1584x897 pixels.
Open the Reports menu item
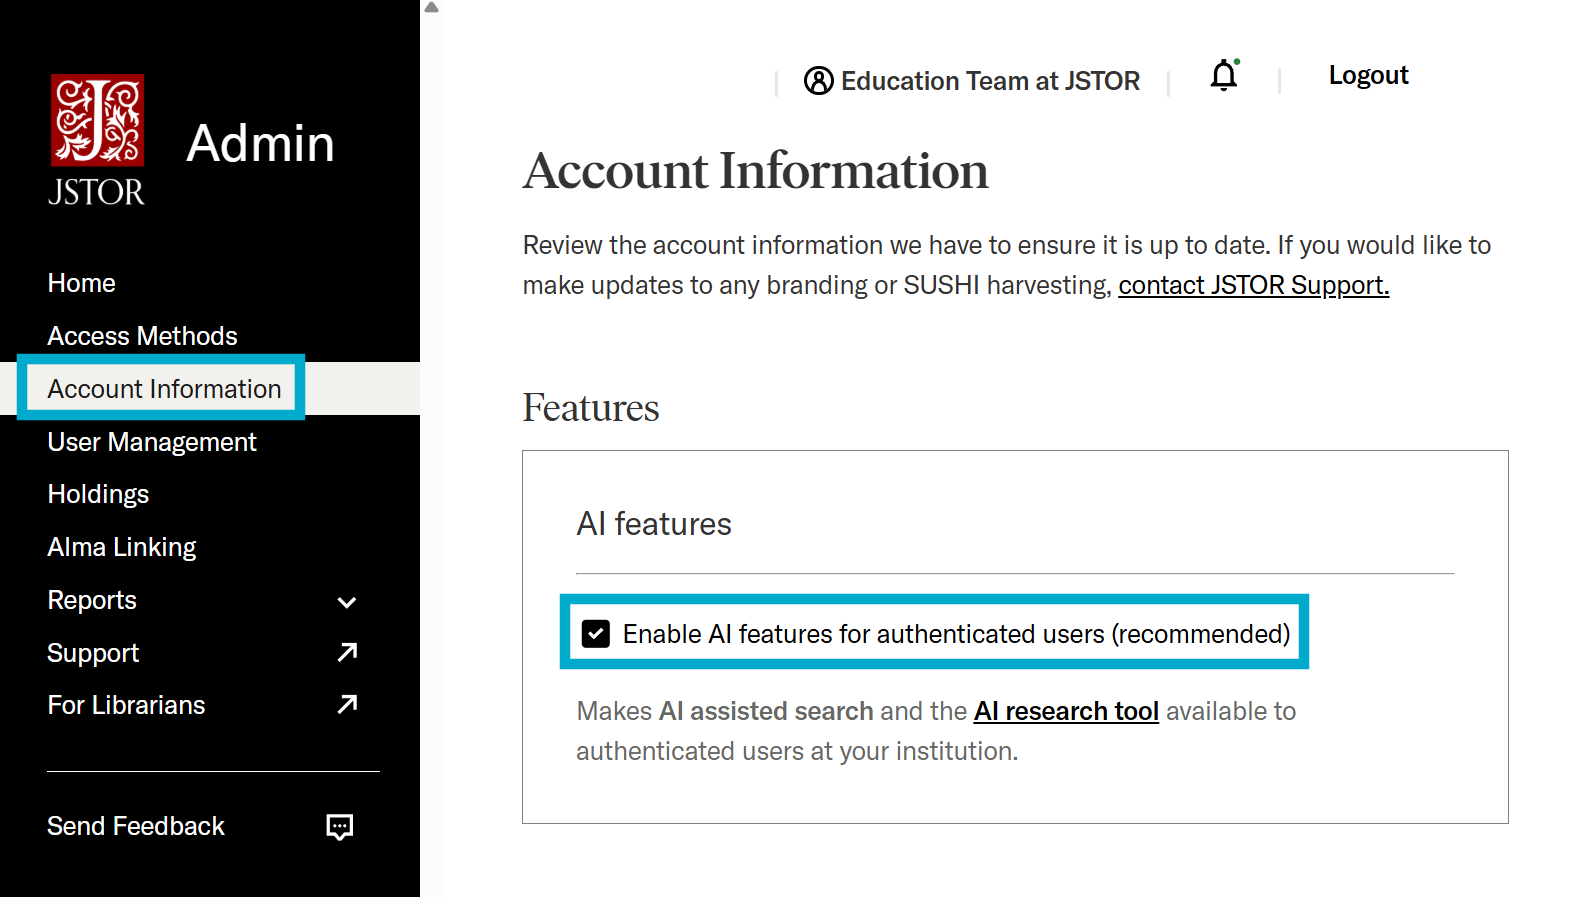pos(92,600)
